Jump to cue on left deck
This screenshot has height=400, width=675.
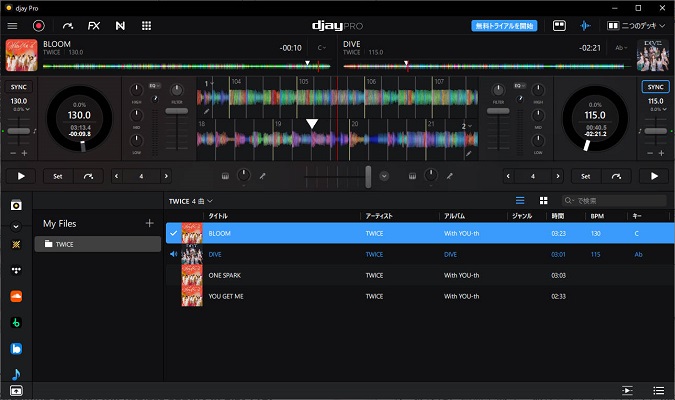(88, 176)
